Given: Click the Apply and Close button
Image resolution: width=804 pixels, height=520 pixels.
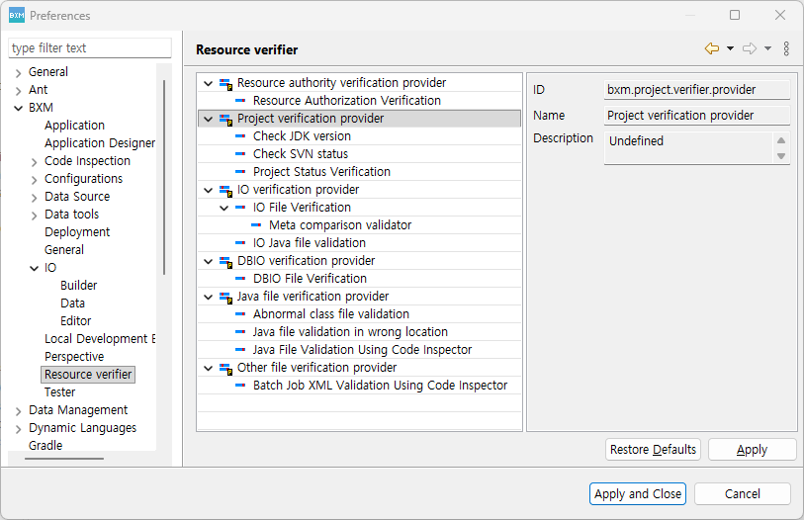Looking at the screenshot, I should [637, 494].
